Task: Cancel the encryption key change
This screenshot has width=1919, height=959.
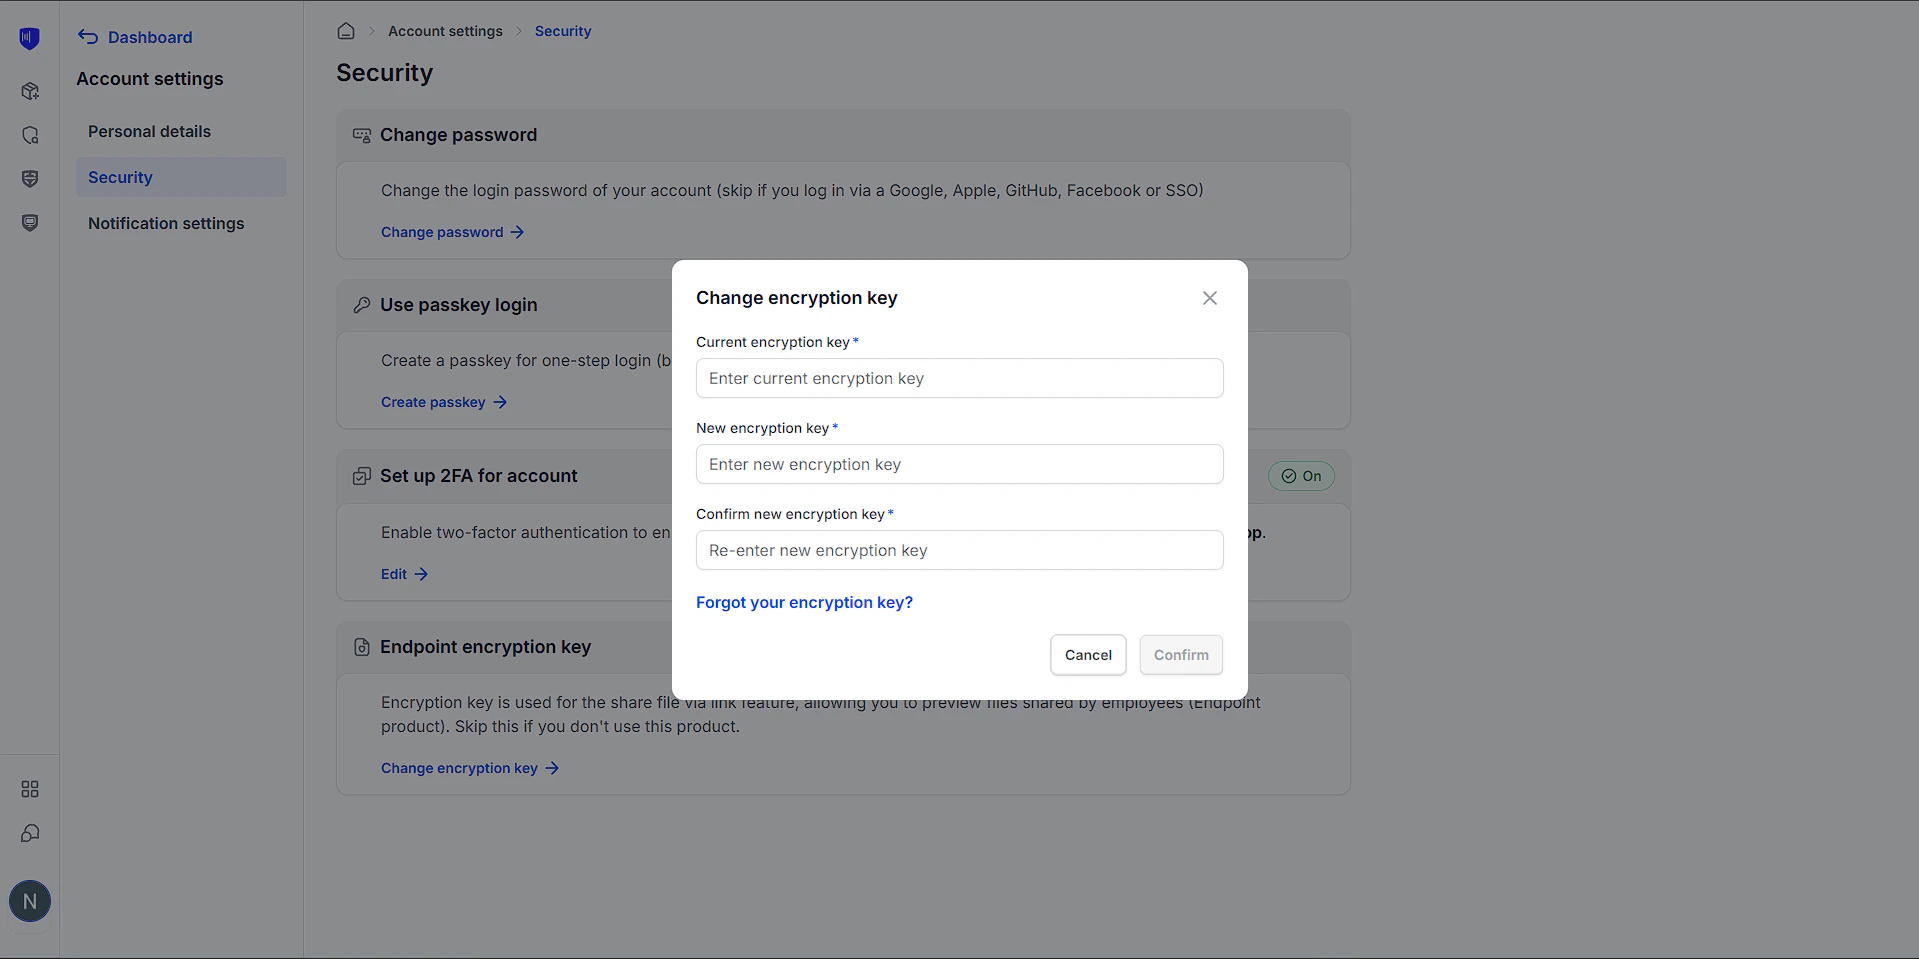Action: pos(1088,655)
